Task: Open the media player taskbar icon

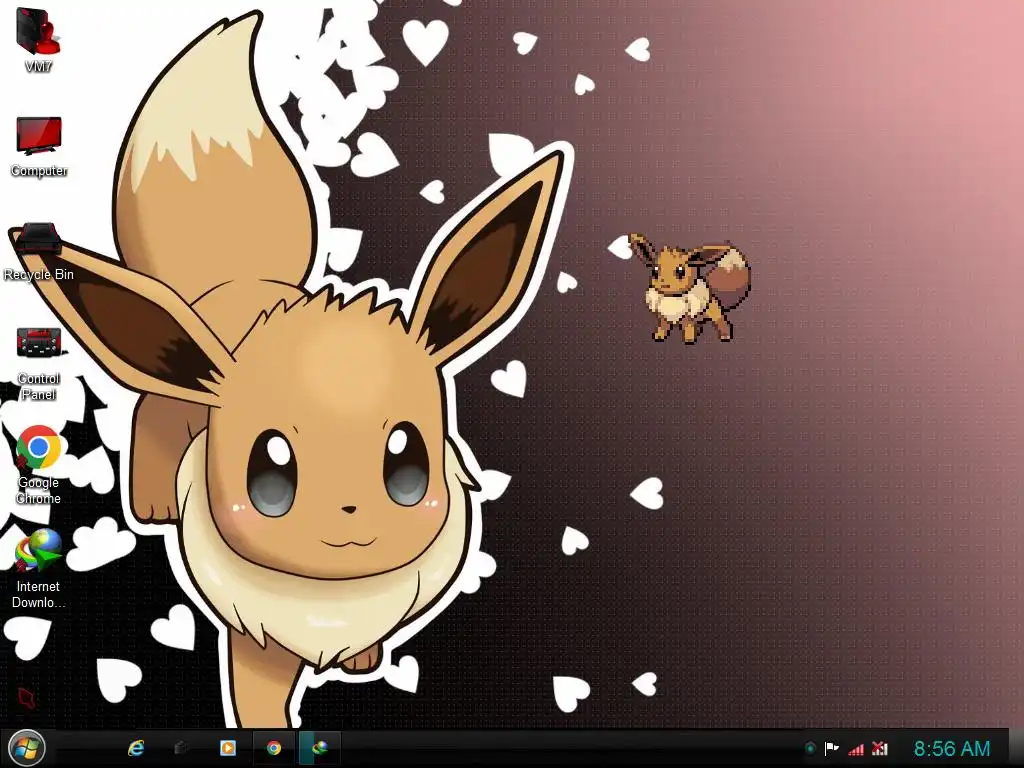Action: click(x=228, y=748)
